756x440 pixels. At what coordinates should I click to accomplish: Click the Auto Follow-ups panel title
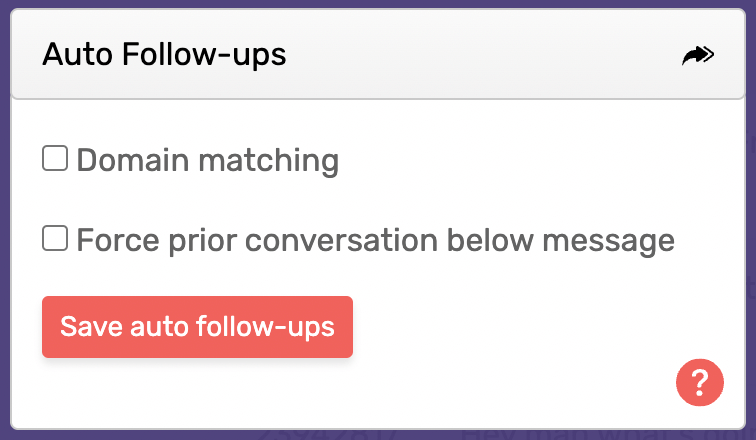point(164,54)
